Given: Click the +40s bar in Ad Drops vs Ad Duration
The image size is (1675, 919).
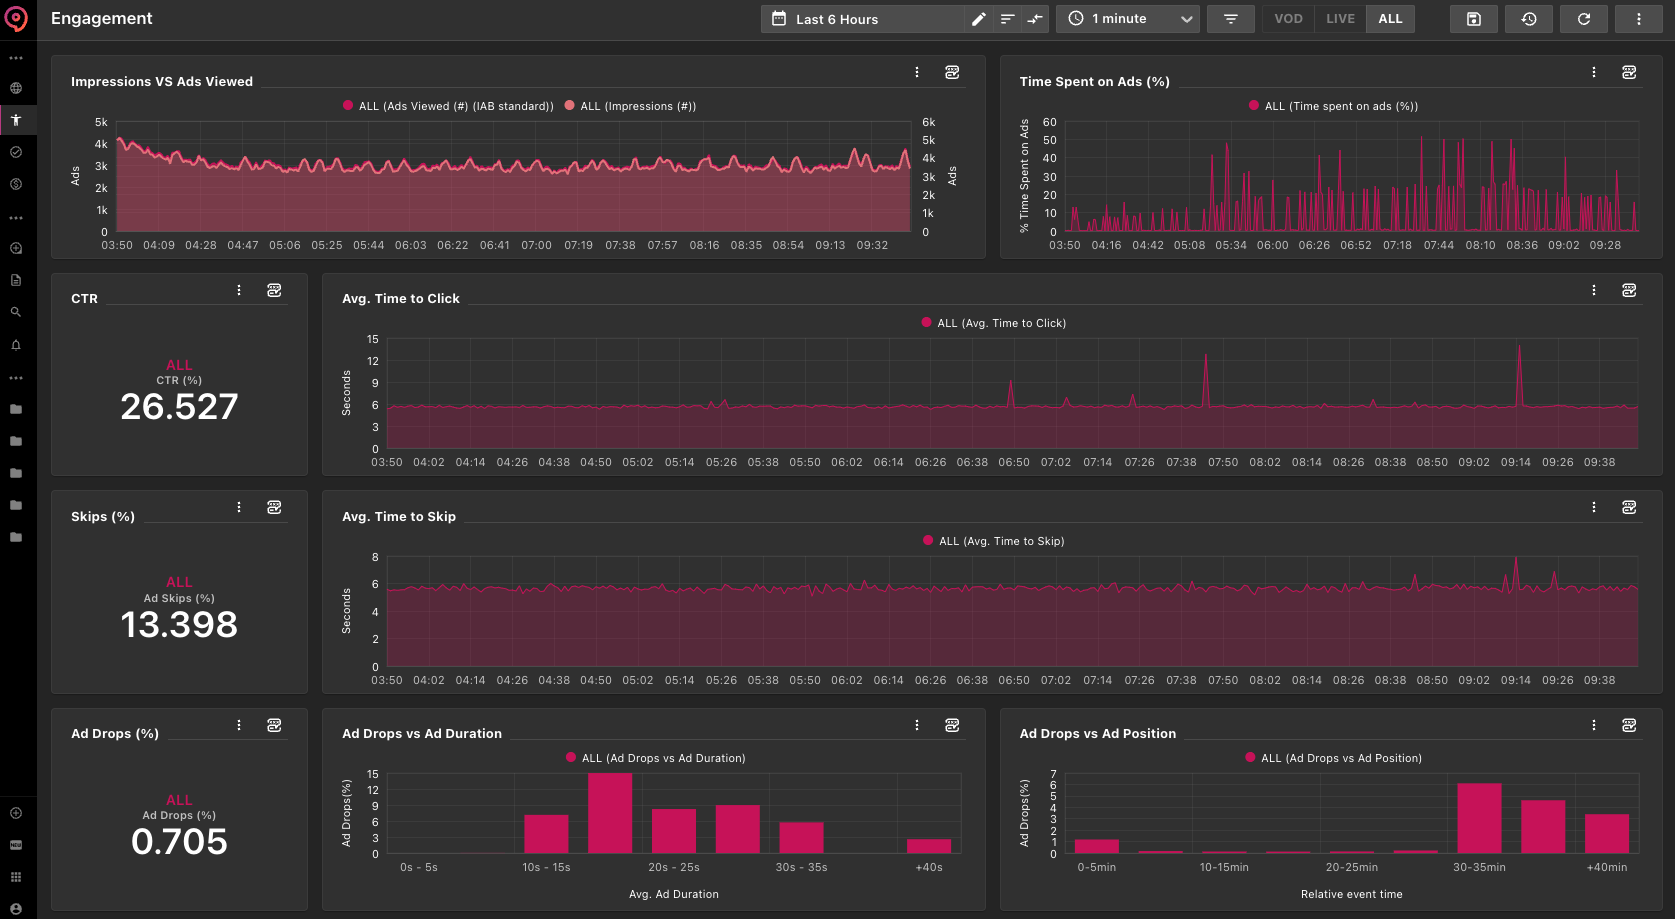Looking at the screenshot, I should pos(929,846).
